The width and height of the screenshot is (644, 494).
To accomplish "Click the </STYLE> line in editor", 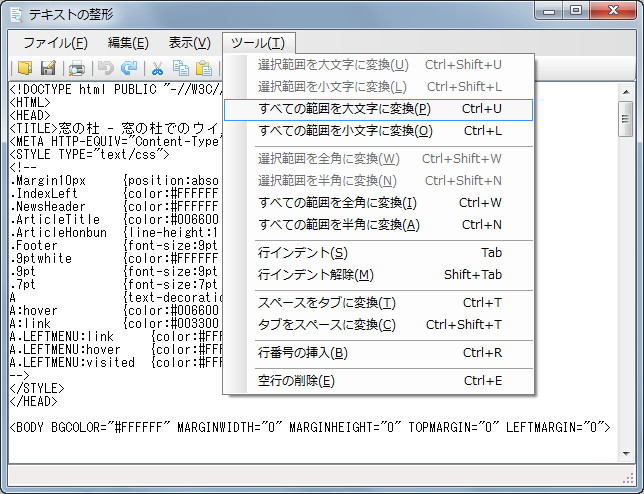I will [37, 388].
